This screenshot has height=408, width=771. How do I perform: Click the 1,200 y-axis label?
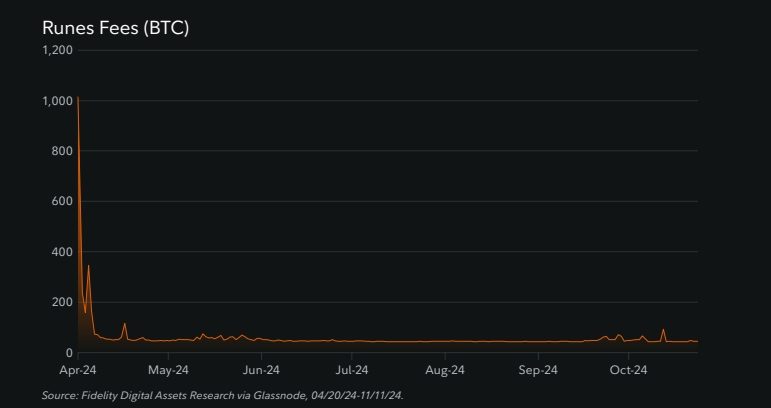pyautogui.click(x=57, y=50)
